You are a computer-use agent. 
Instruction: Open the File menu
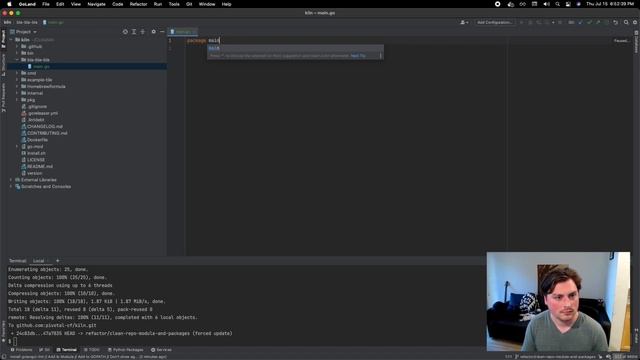[46, 4]
